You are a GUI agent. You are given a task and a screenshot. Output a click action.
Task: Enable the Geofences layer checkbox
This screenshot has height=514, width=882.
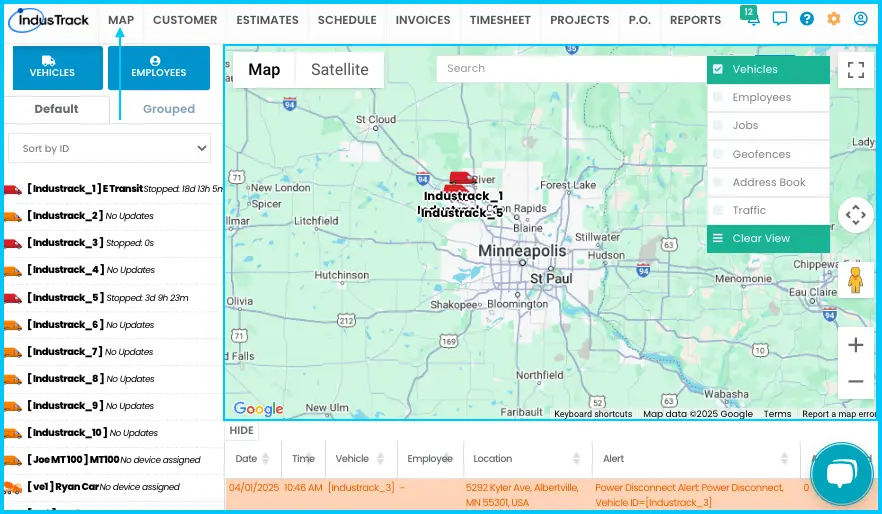pos(718,154)
